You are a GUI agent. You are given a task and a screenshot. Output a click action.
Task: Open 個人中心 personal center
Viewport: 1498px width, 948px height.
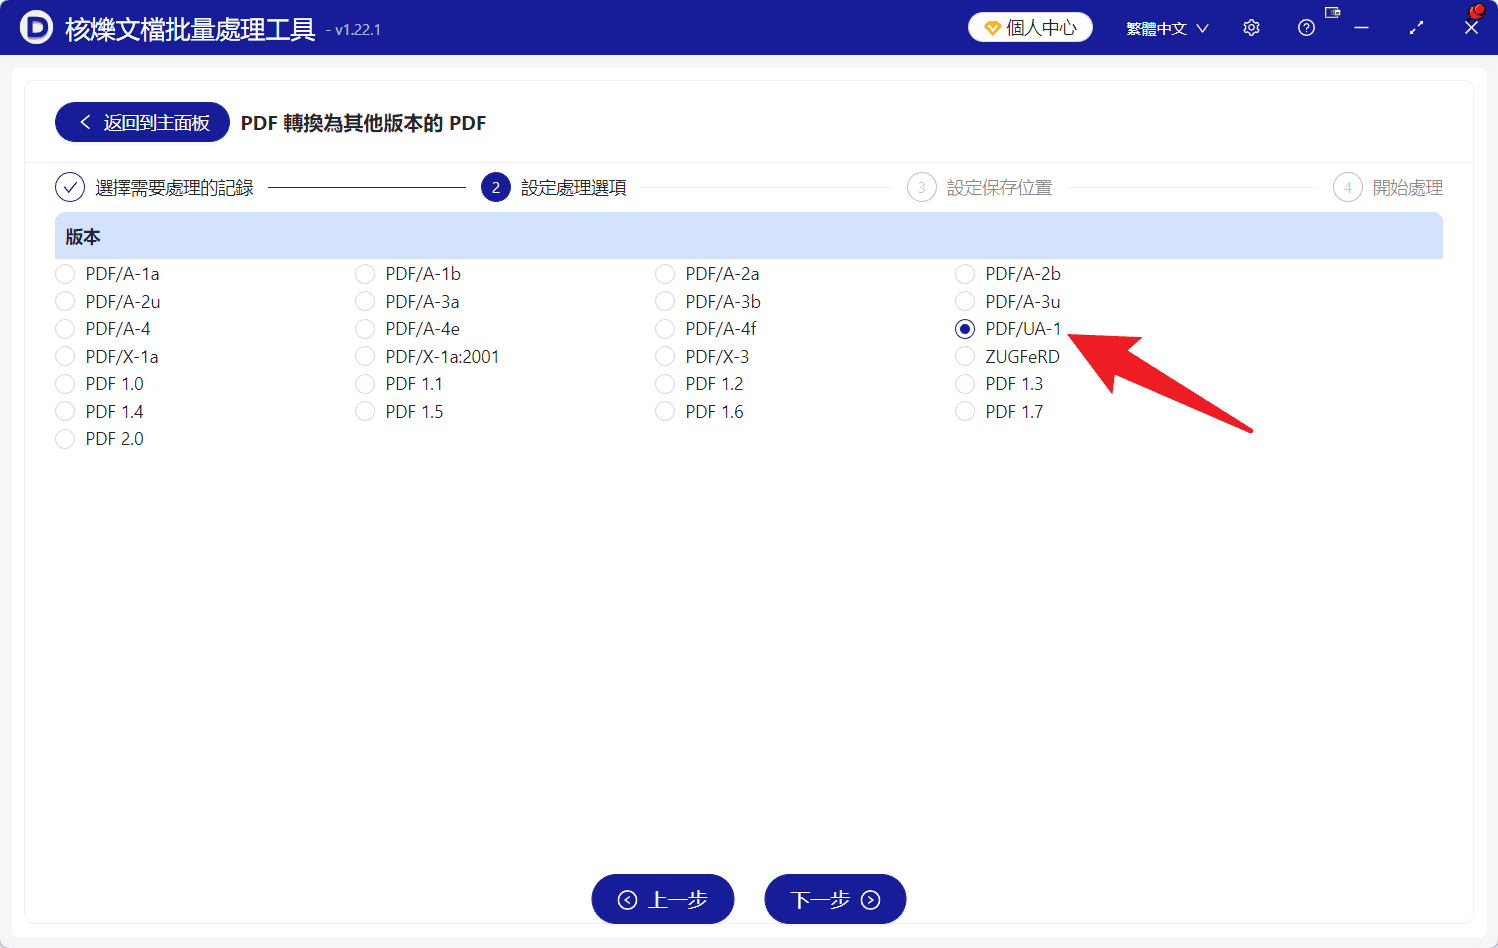pyautogui.click(x=1030, y=28)
